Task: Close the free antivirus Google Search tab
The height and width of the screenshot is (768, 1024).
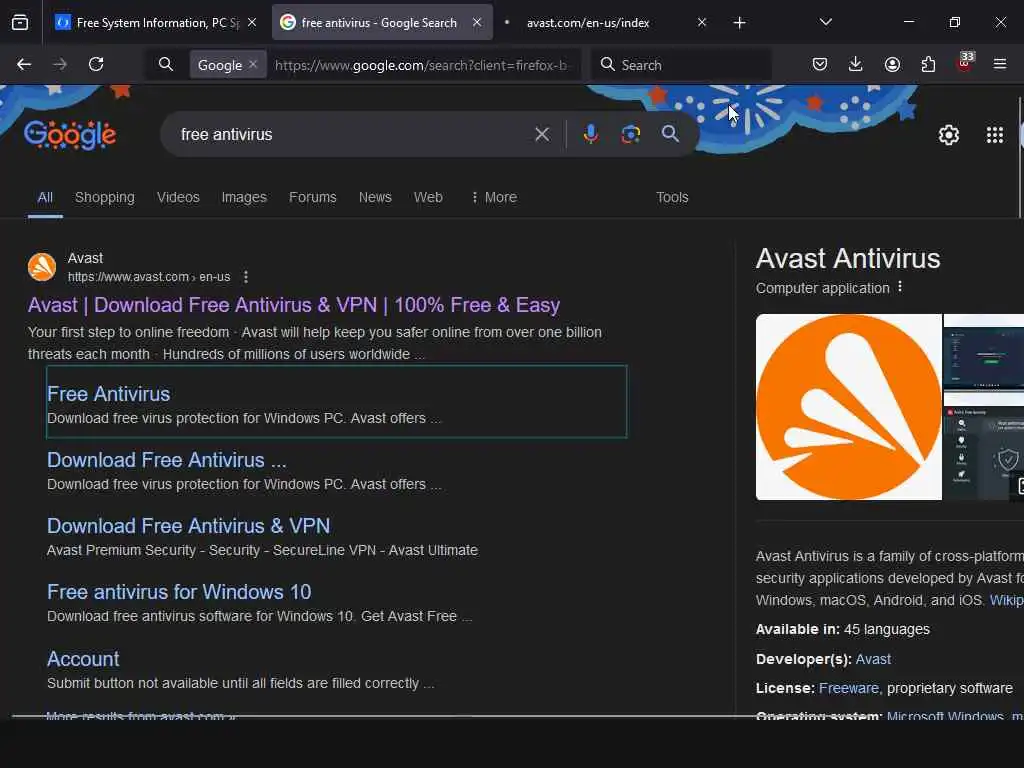Action: click(x=477, y=22)
